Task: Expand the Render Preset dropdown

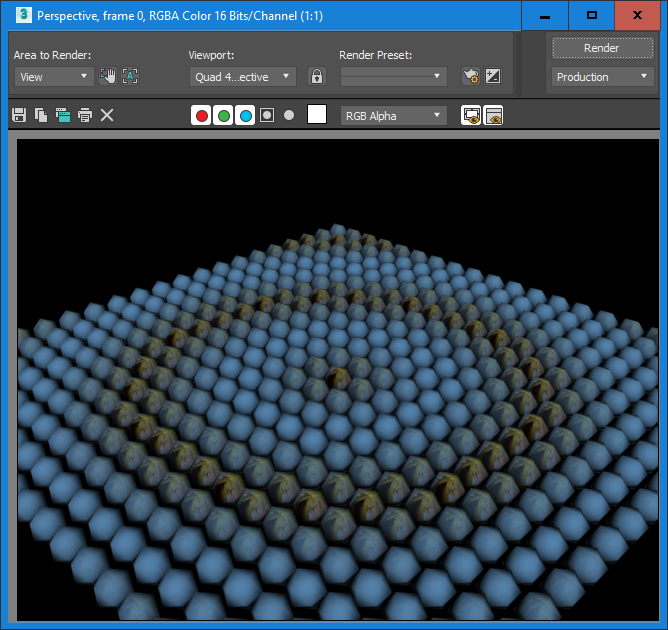Action: (394, 76)
